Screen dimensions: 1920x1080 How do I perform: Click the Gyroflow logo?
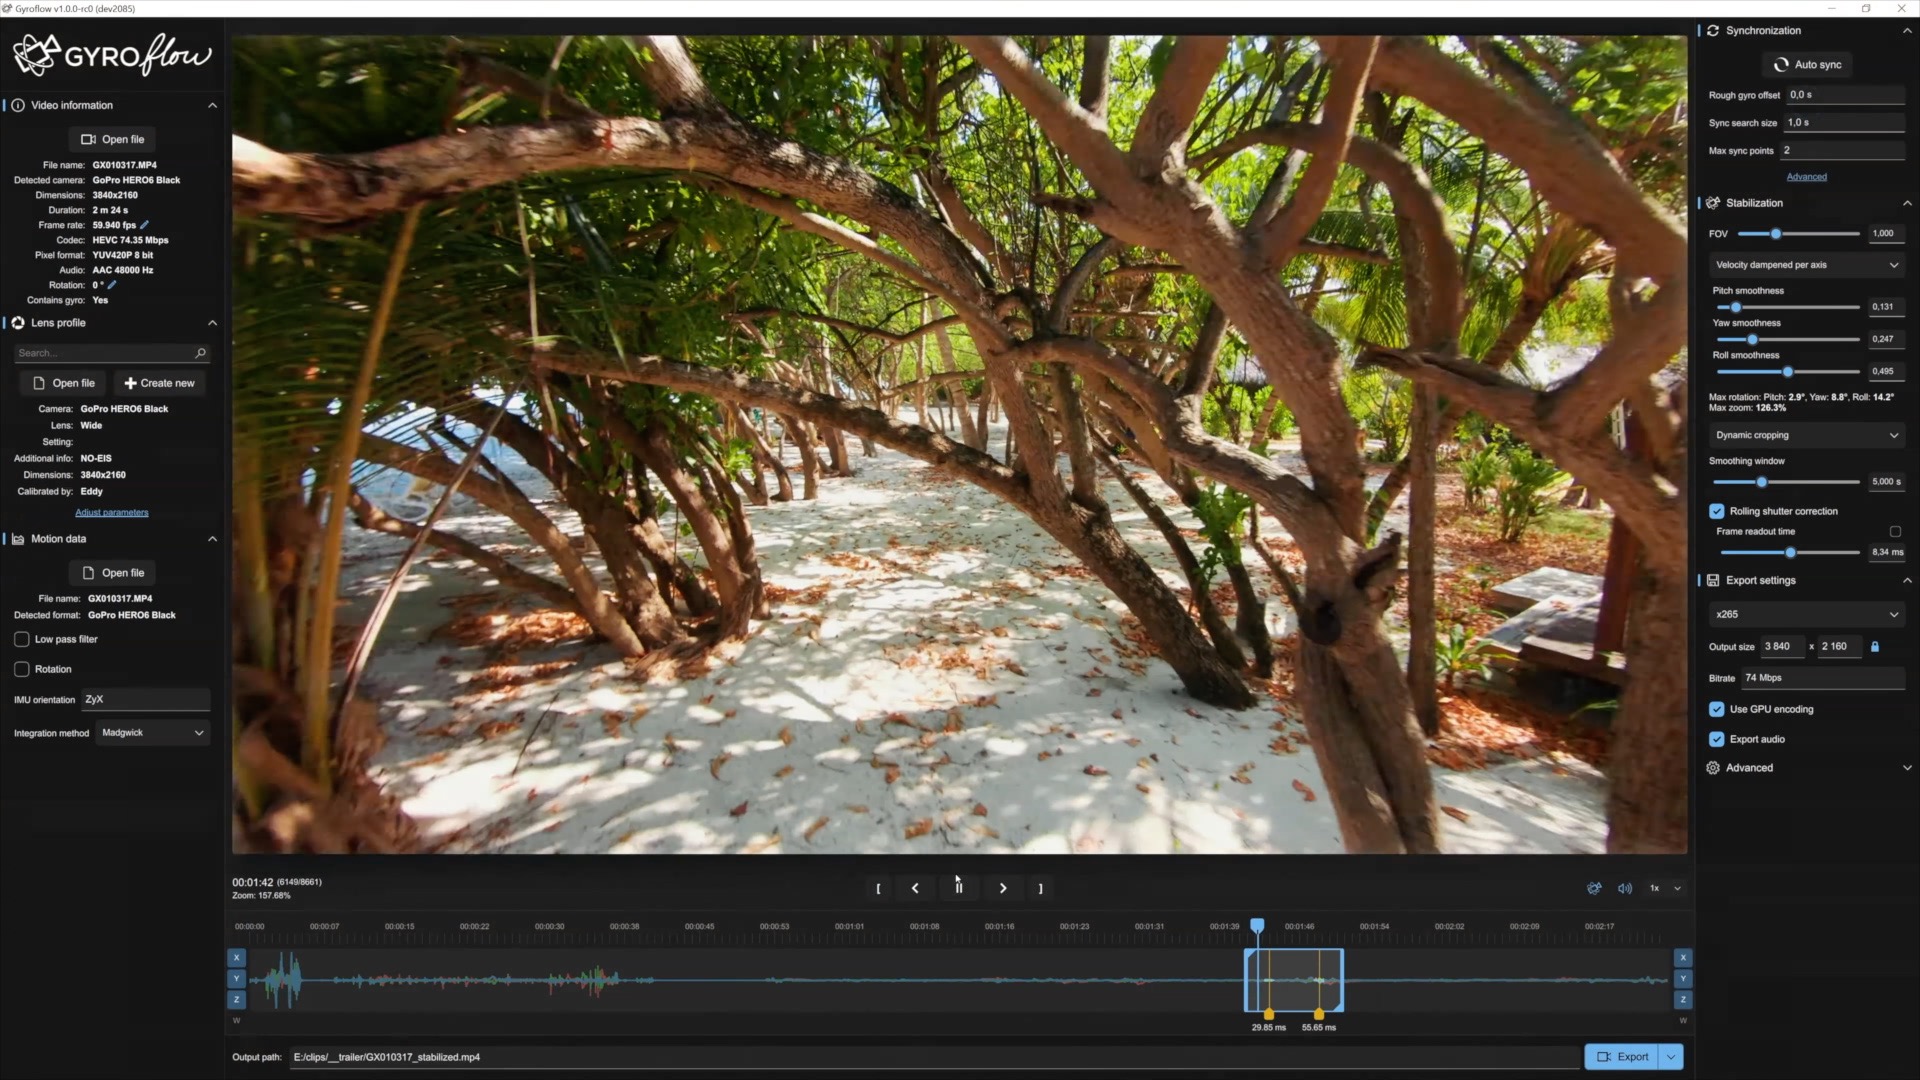click(x=112, y=55)
